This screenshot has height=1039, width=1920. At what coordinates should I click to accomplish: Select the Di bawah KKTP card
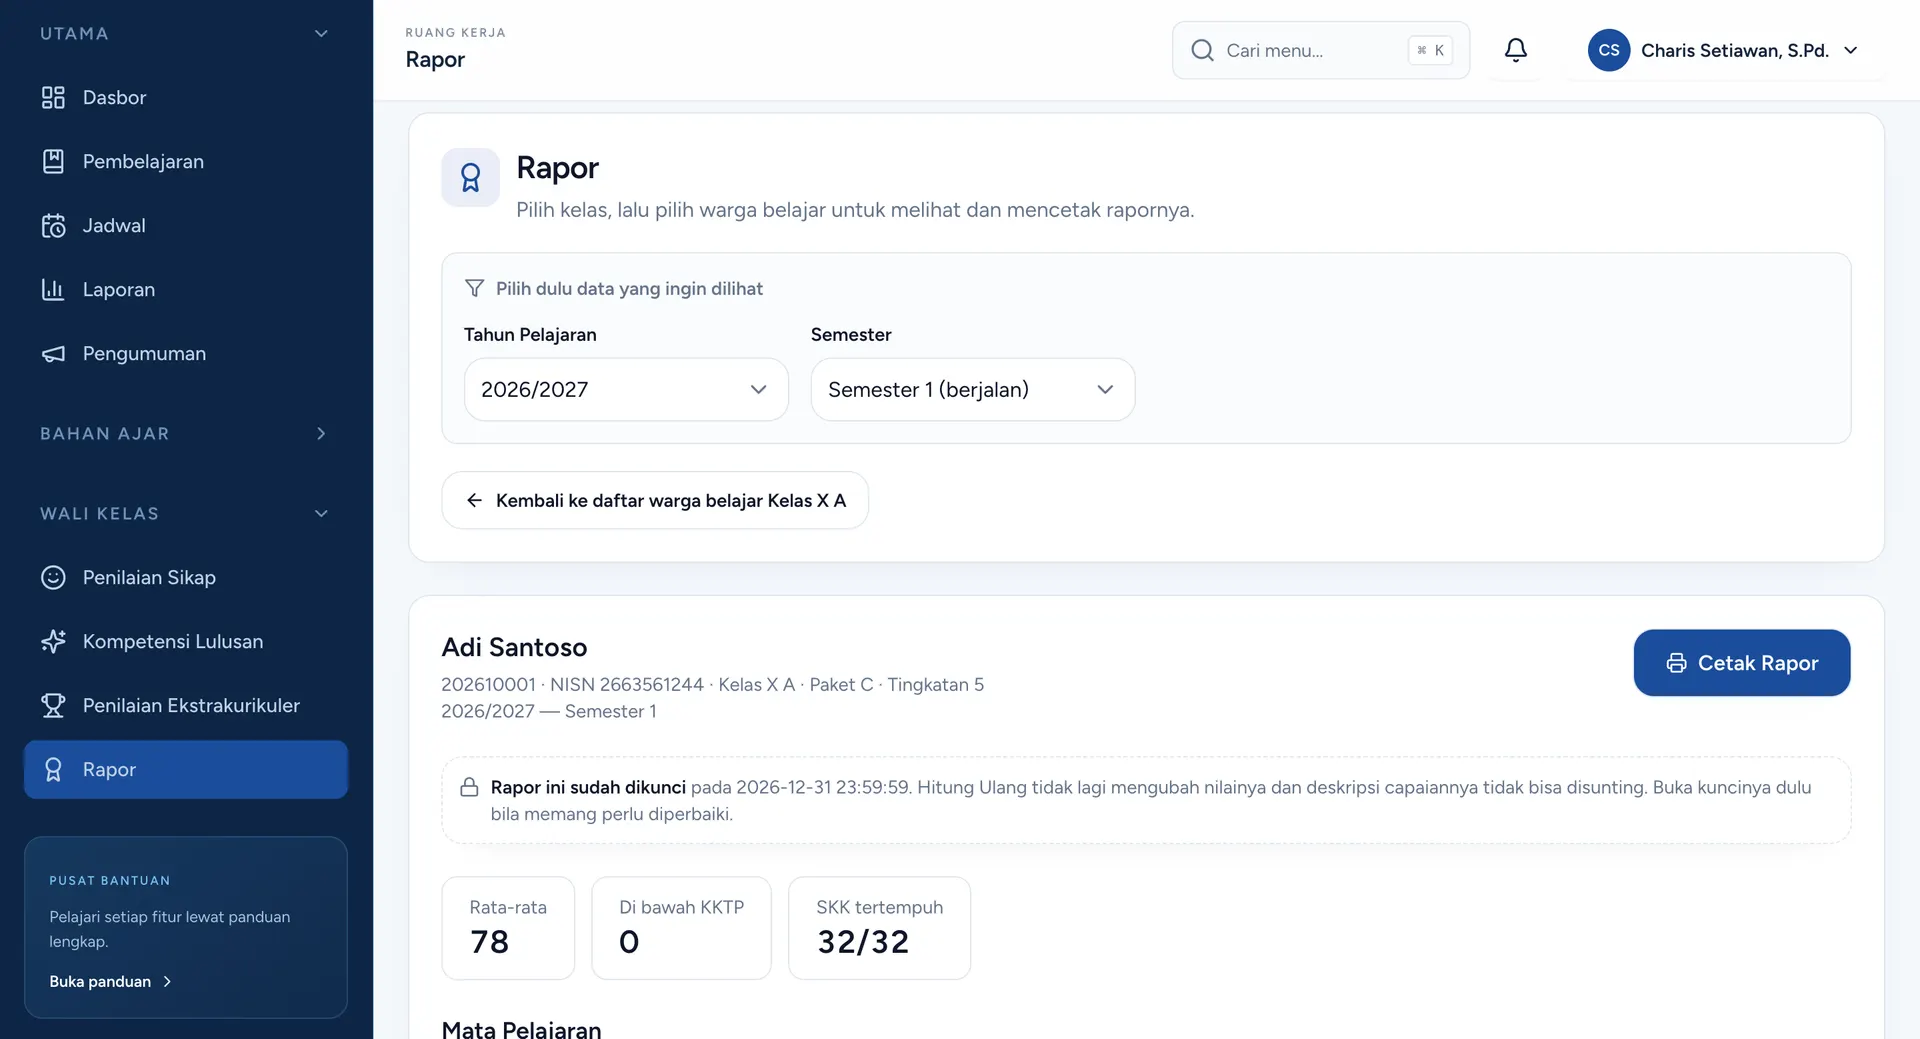coord(681,928)
